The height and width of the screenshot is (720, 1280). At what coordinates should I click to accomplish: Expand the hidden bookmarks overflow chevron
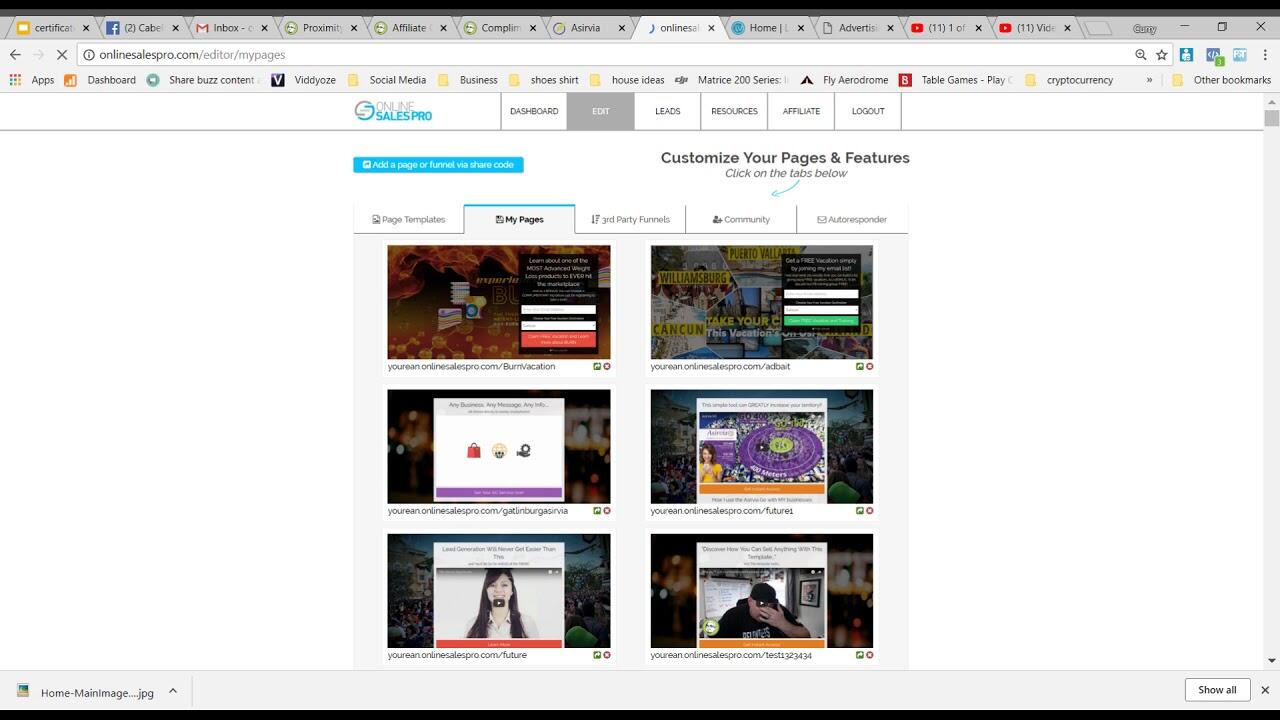(1149, 80)
